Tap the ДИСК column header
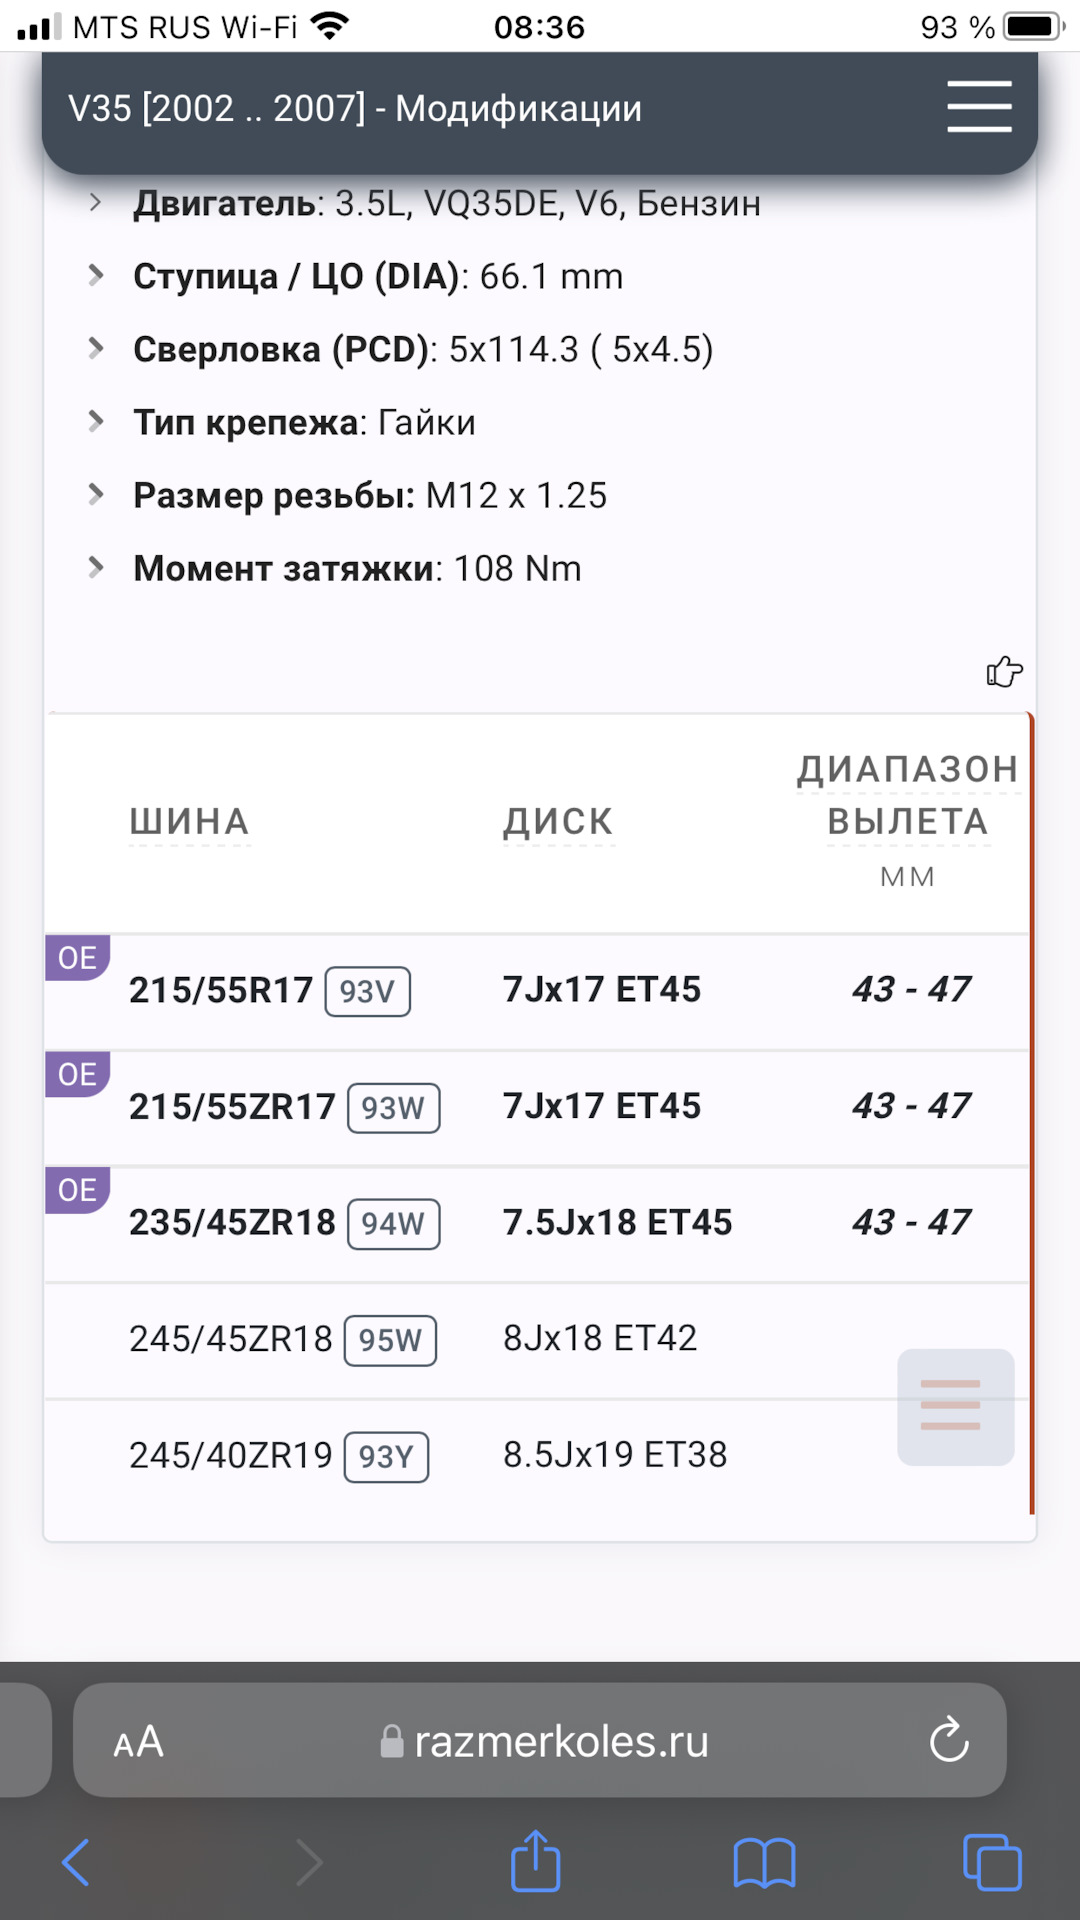This screenshot has width=1080, height=1920. pos(558,822)
